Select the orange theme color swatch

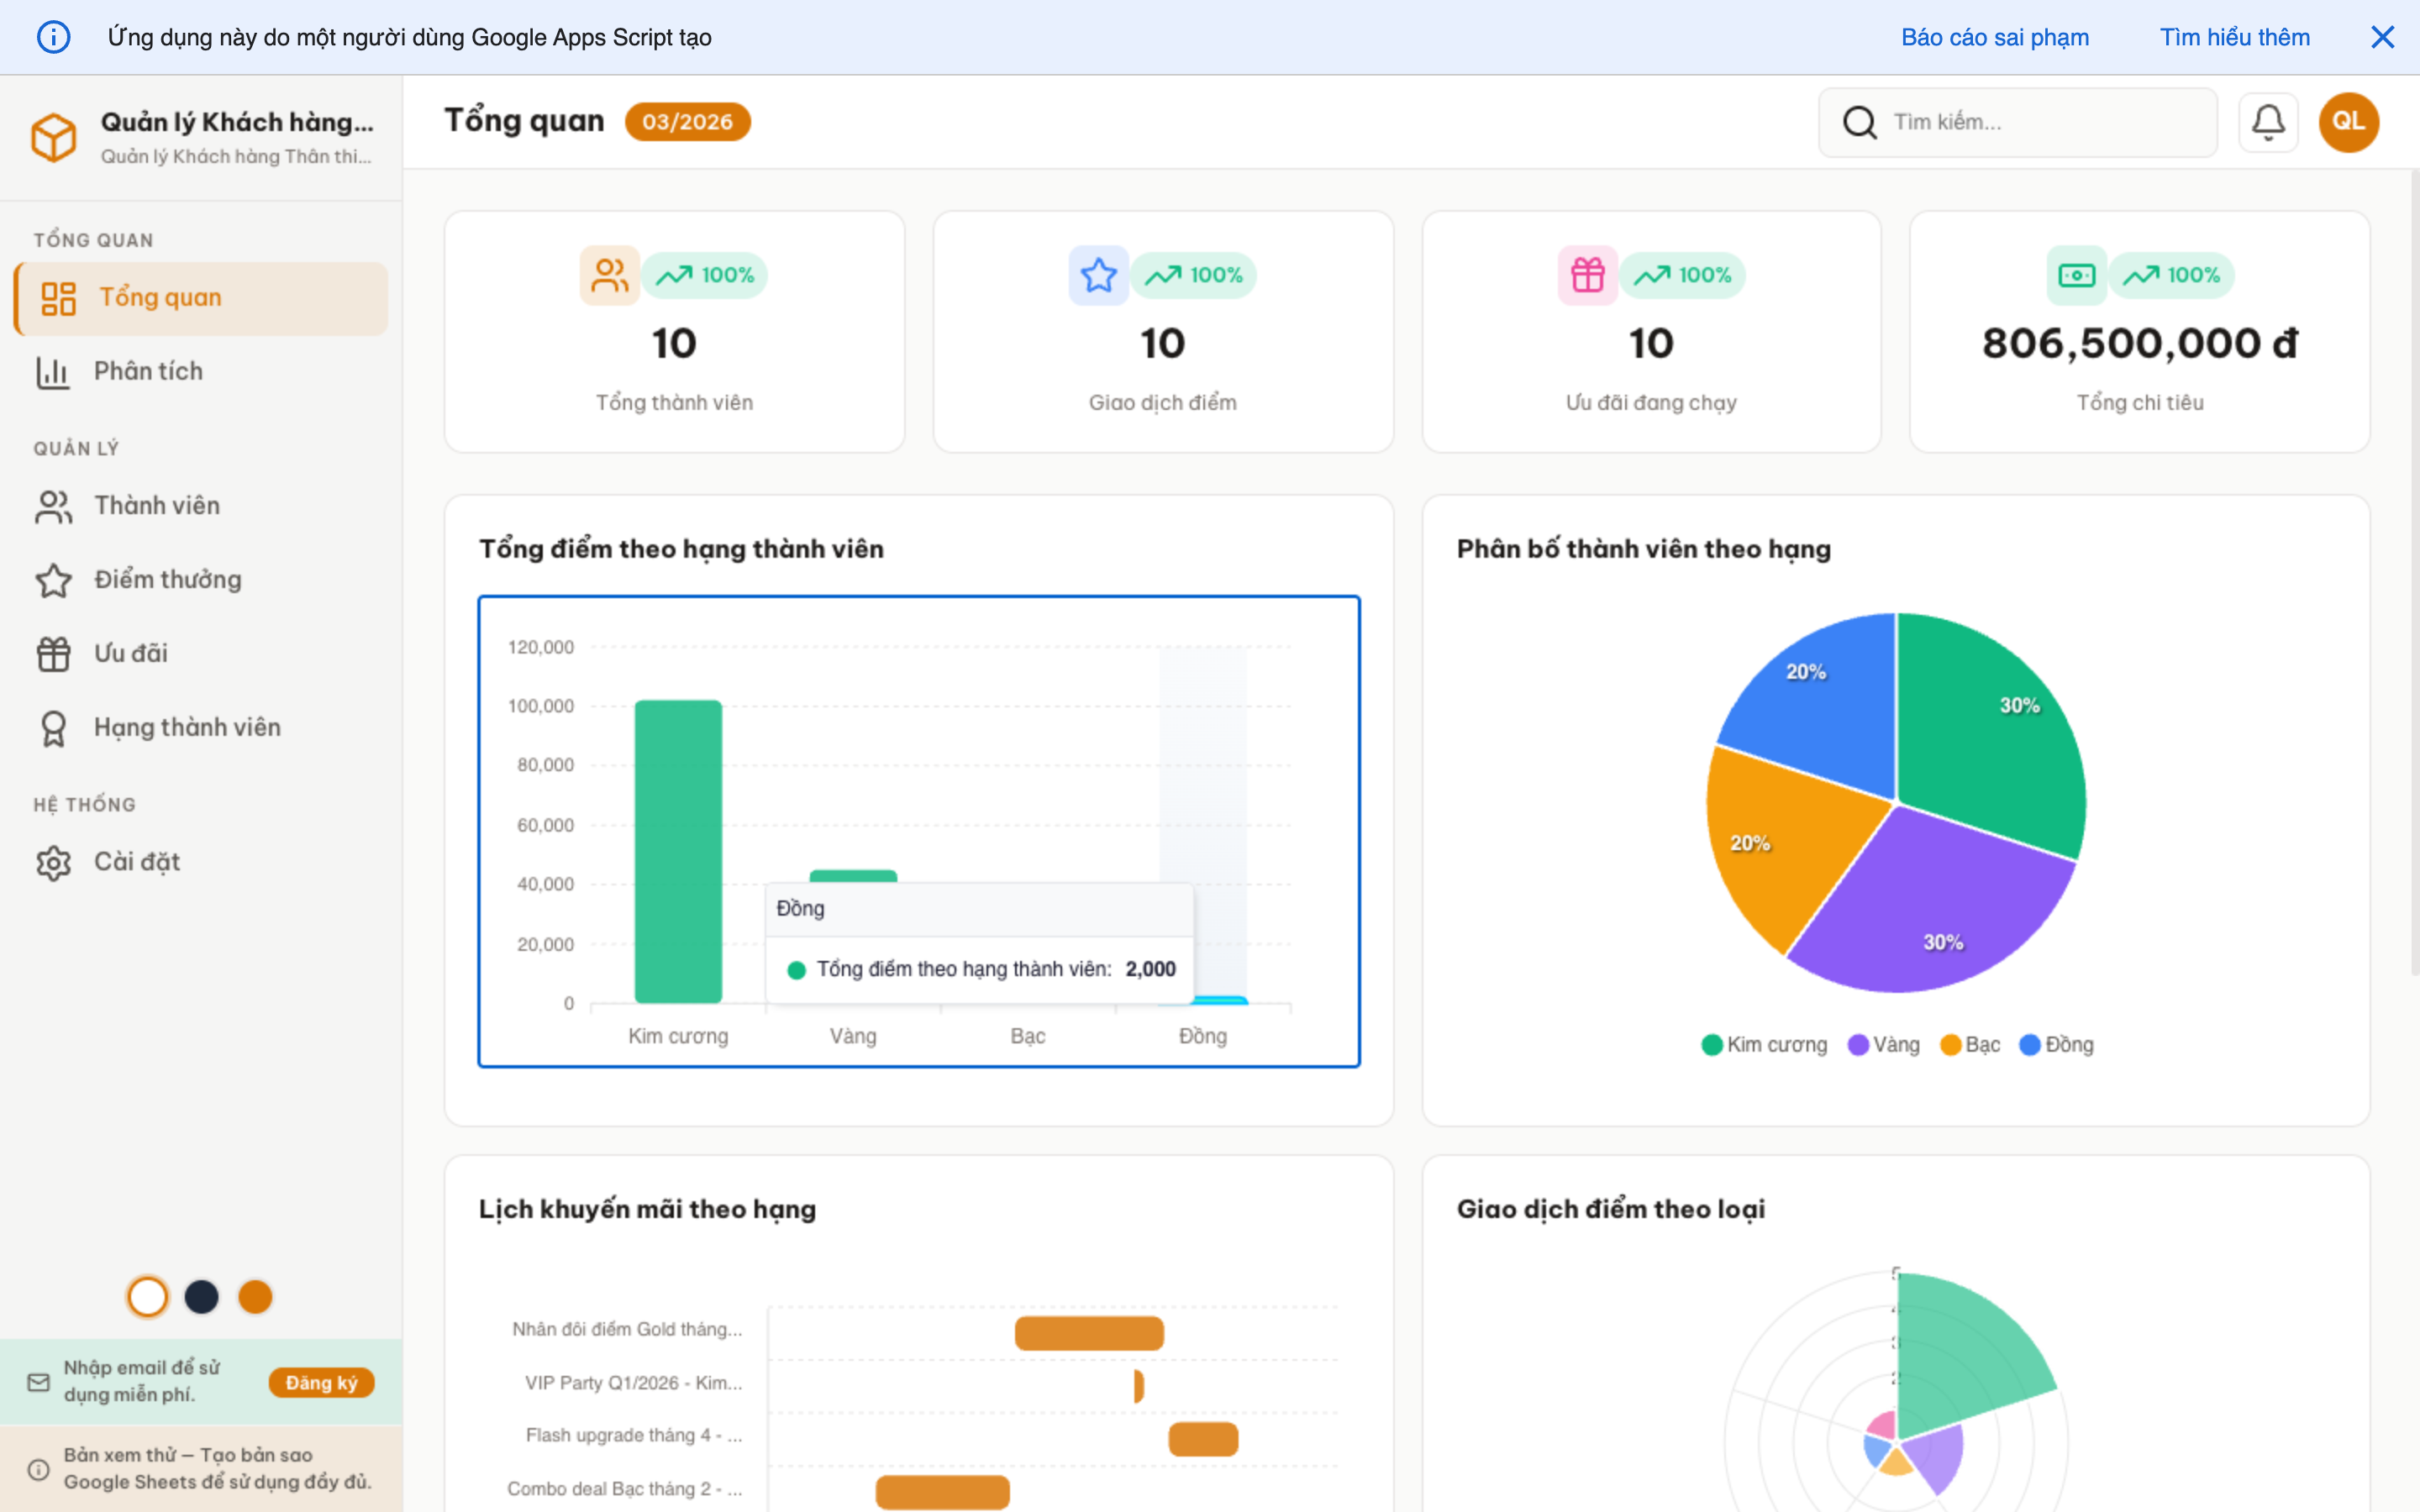(x=255, y=1297)
